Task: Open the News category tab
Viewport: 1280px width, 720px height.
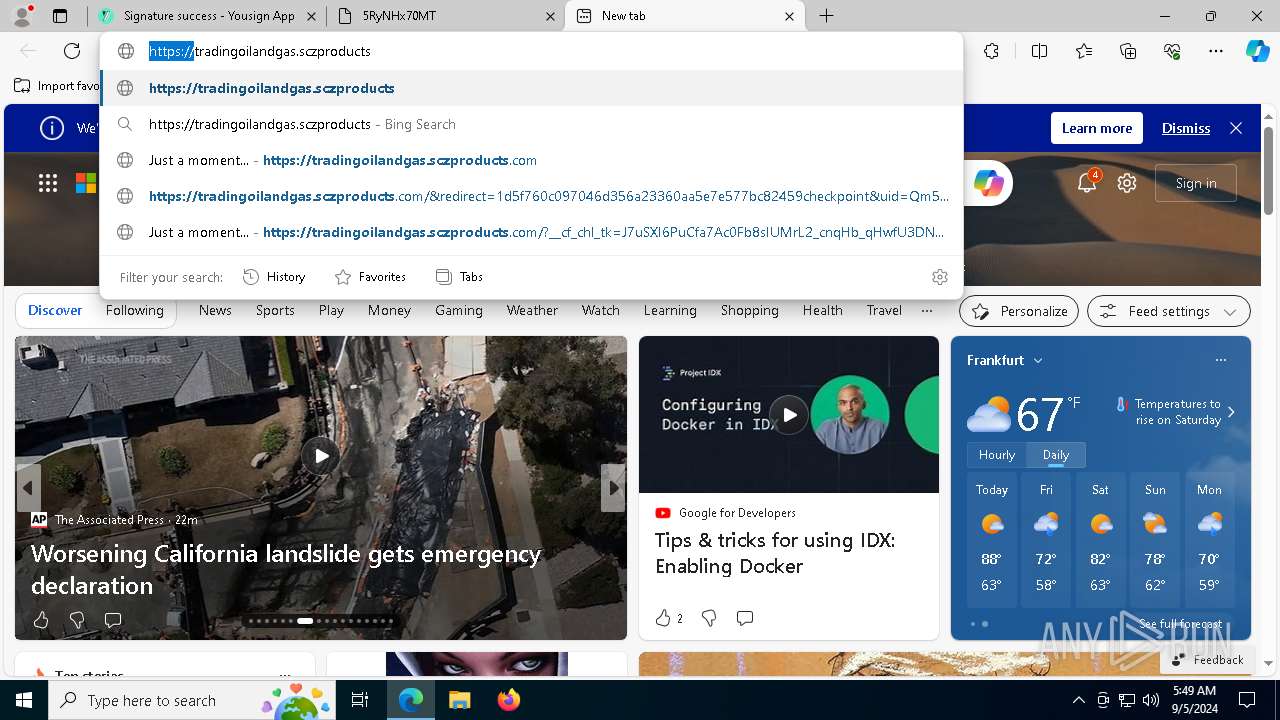Action: pyautogui.click(x=215, y=310)
